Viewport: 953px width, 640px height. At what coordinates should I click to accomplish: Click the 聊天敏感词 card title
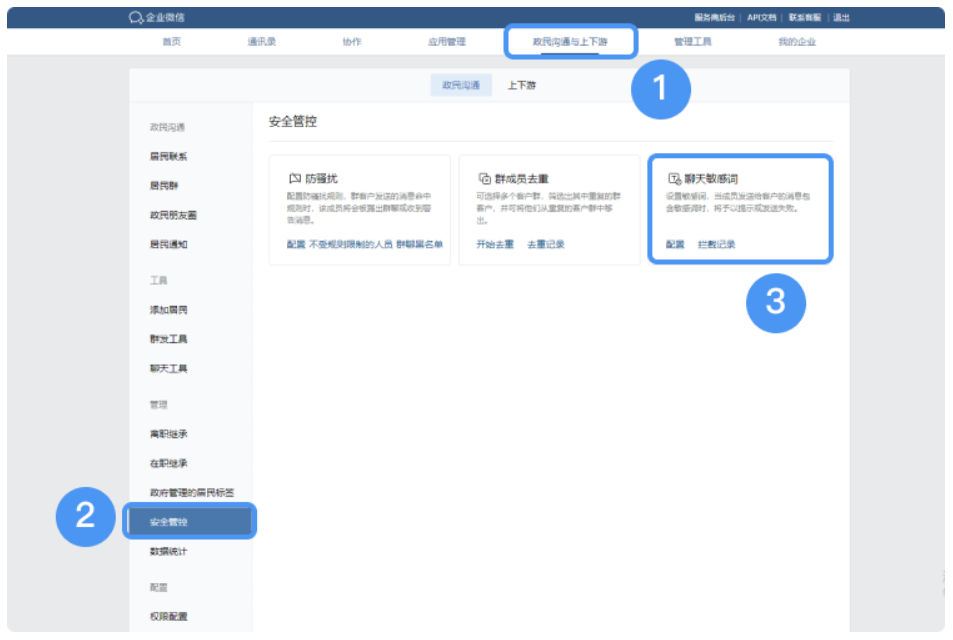711,179
